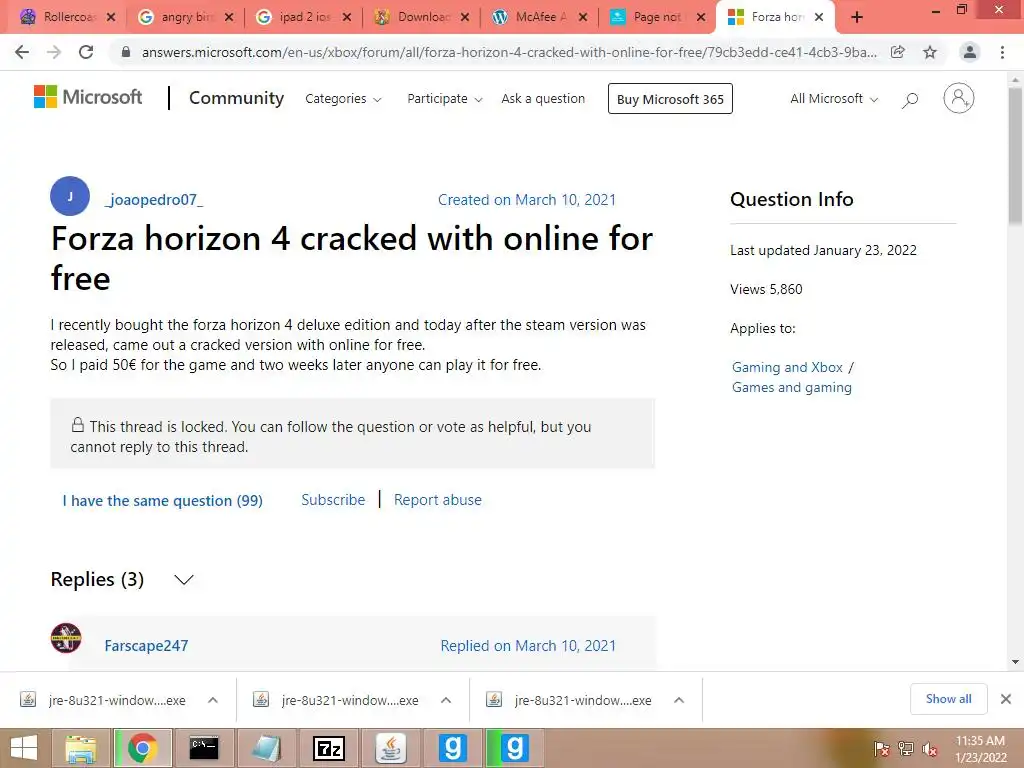Click the Chrome taskbar icon

click(142, 748)
